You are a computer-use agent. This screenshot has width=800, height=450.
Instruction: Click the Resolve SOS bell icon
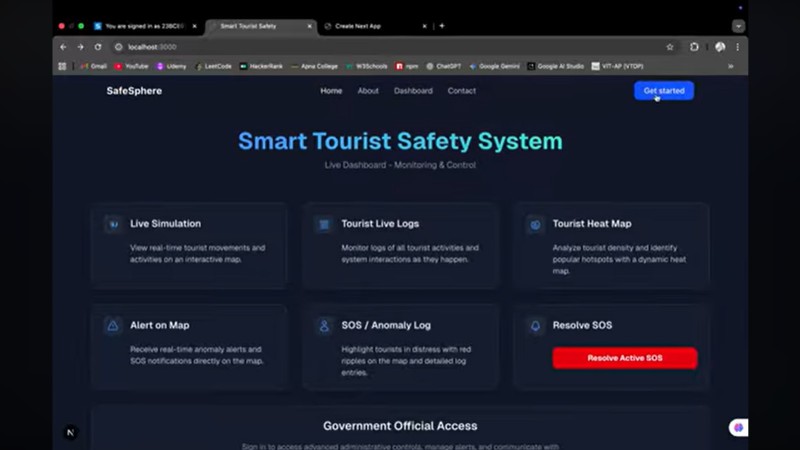coord(535,326)
